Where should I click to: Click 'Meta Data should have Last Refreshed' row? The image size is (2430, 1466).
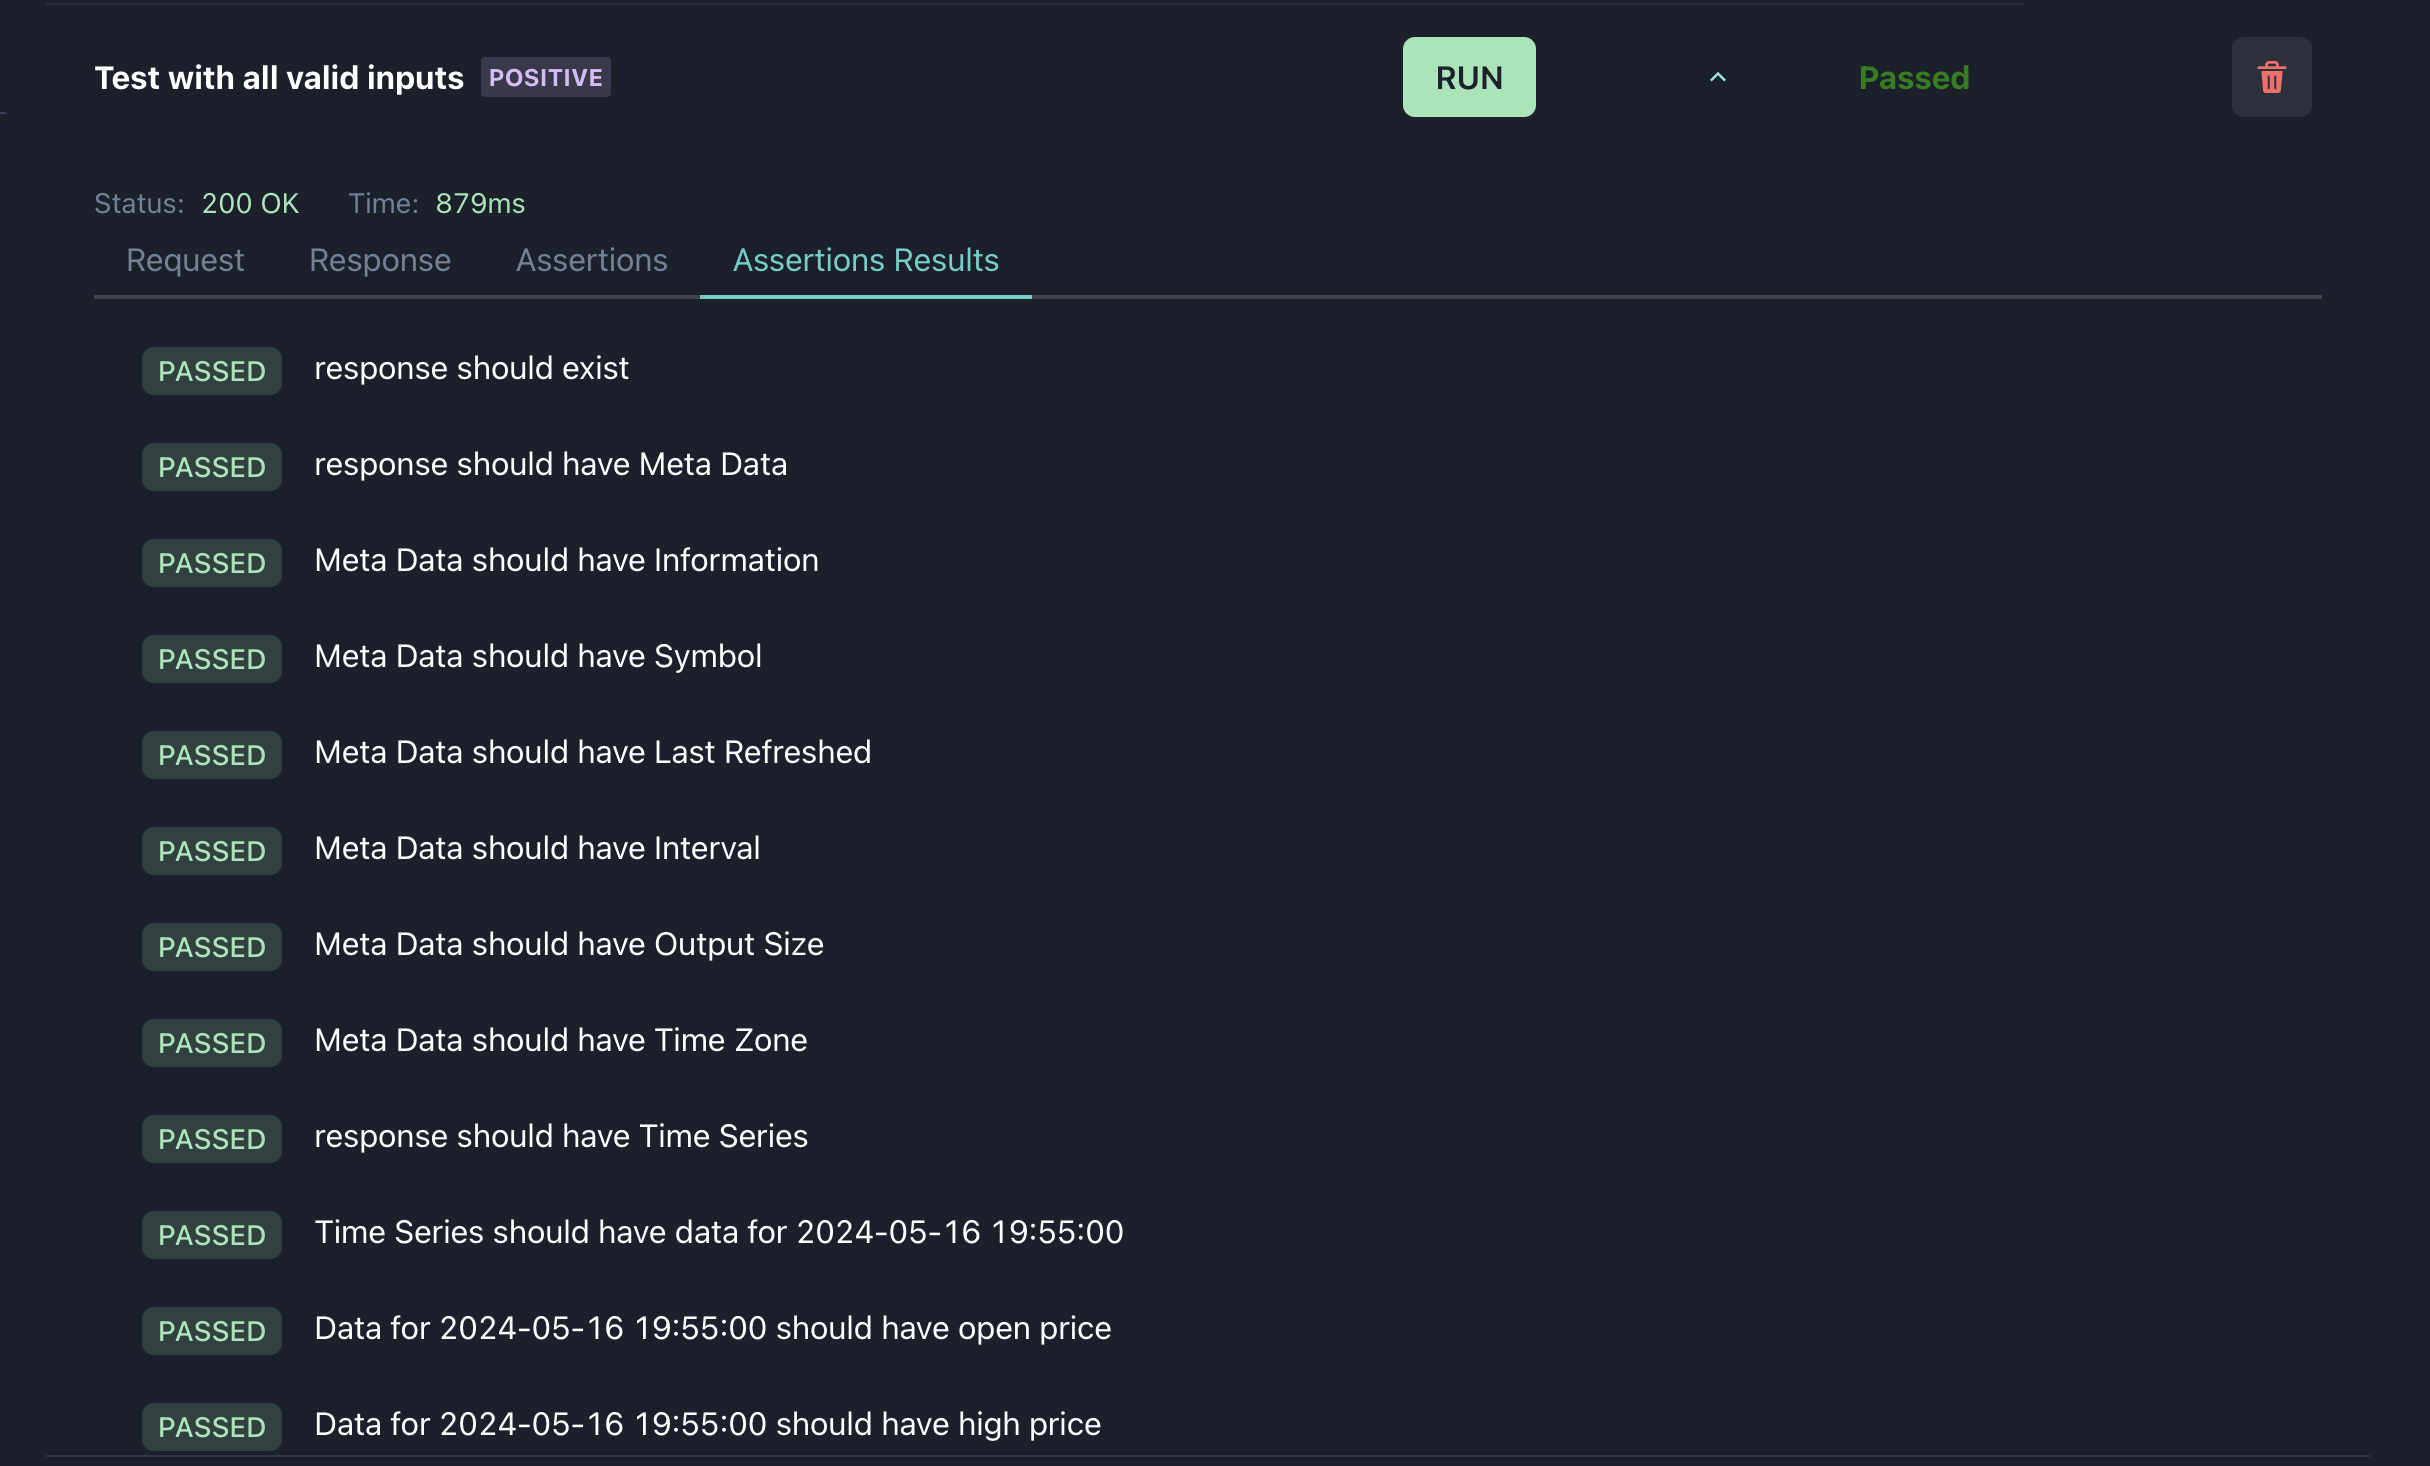coord(592,752)
